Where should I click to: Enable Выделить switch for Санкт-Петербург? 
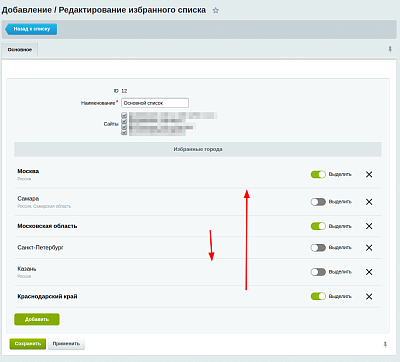pyautogui.click(x=318, y=248)
